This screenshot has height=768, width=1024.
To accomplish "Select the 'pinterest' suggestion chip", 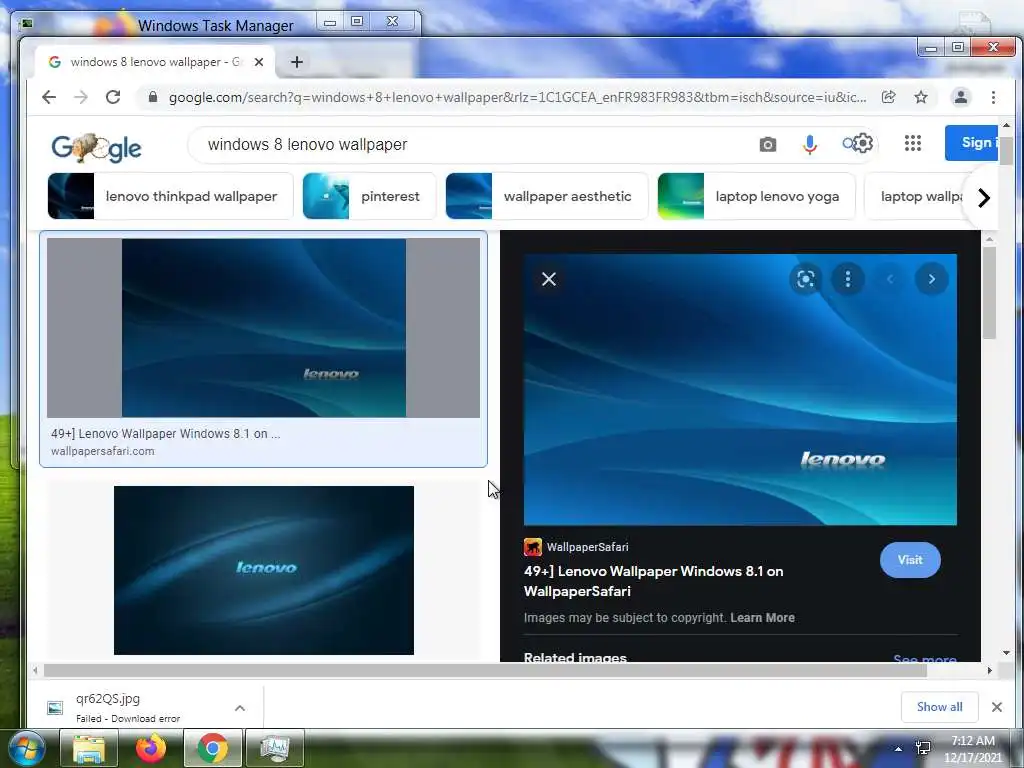I will pos(369,196).
